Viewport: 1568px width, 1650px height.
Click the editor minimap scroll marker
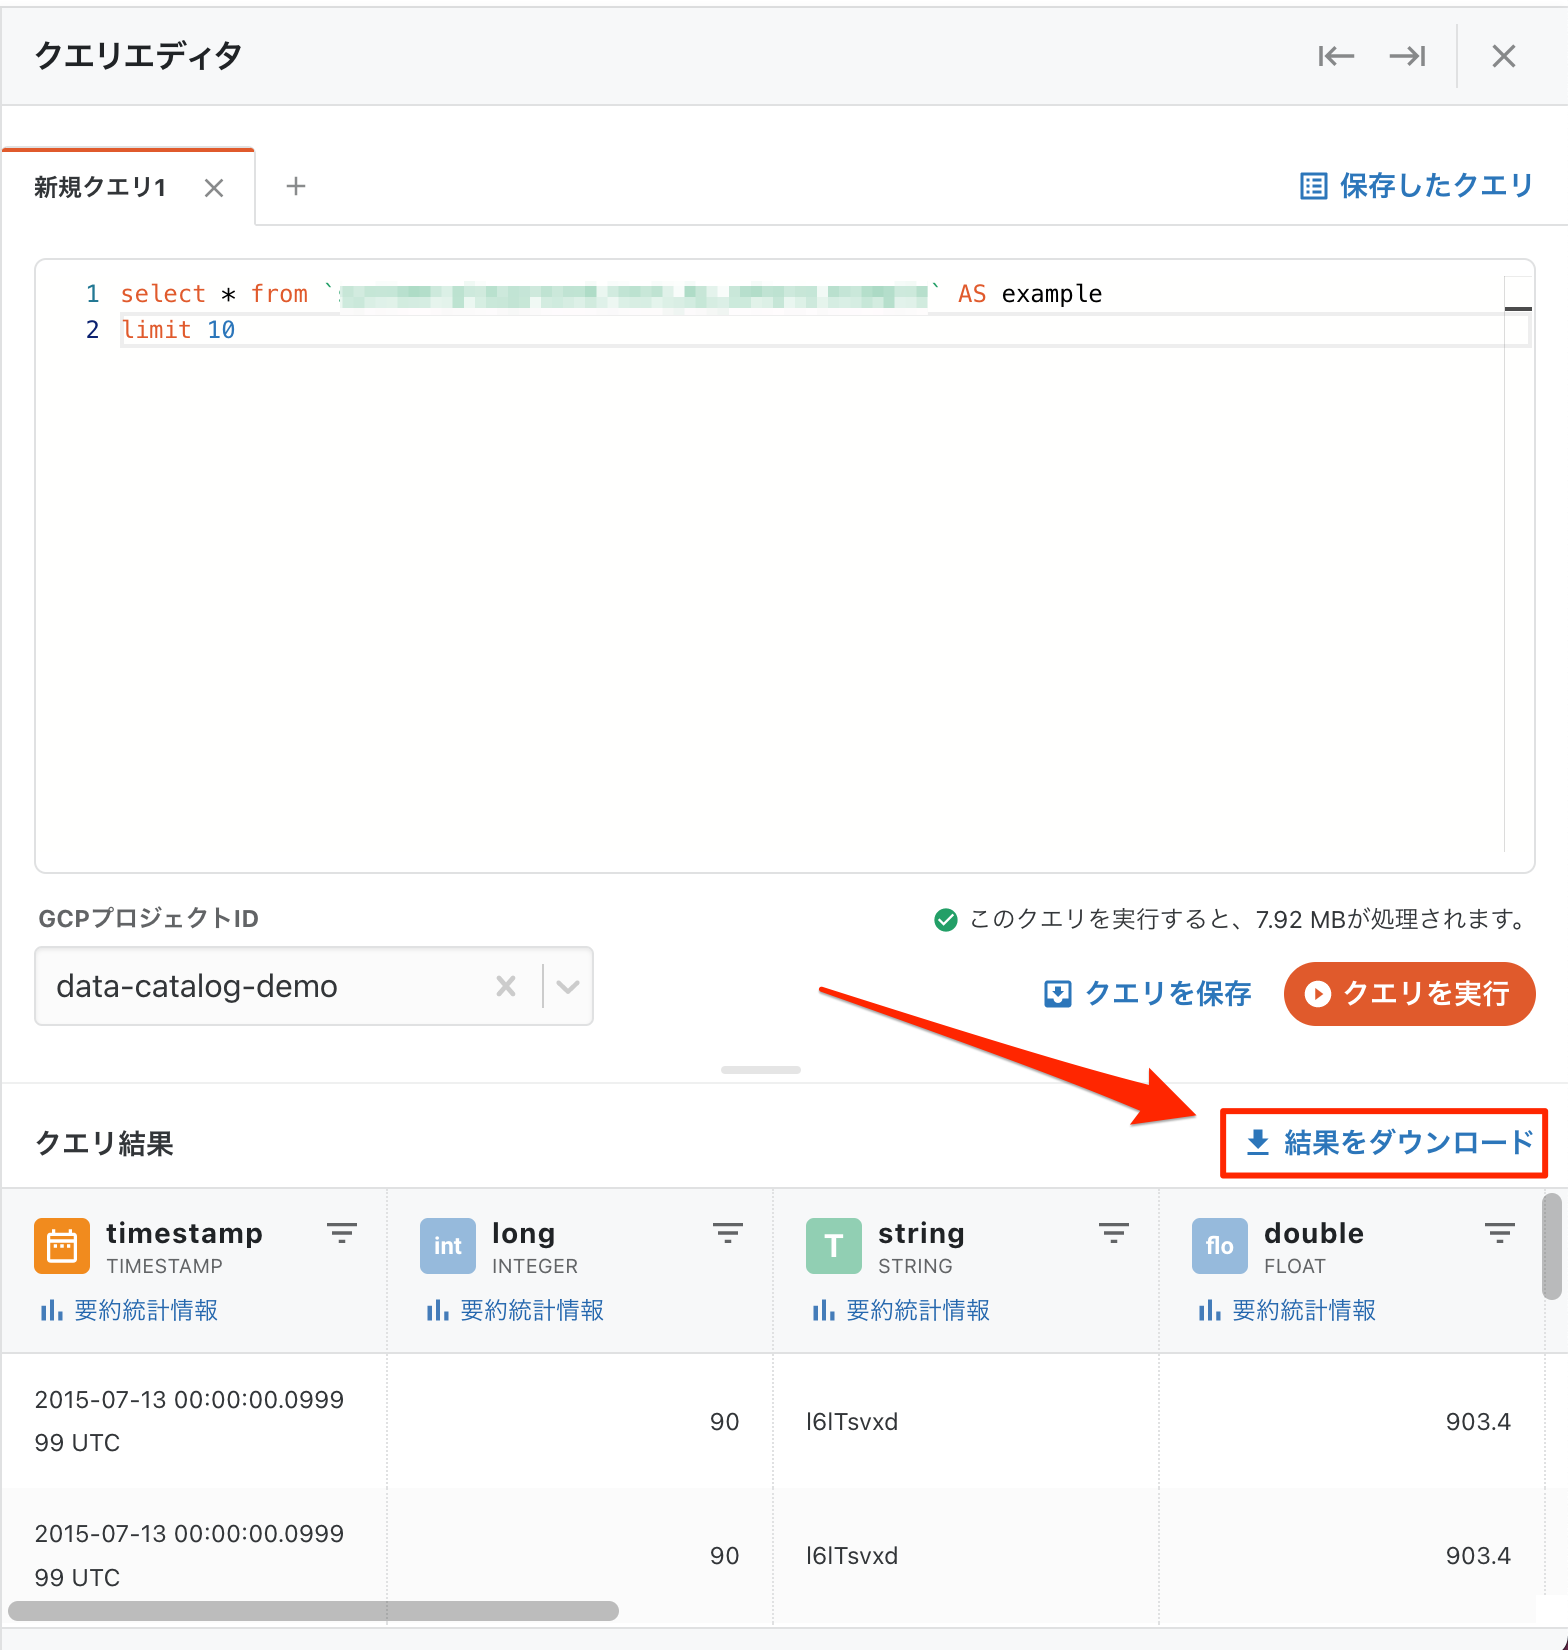pyautogui.click(x=1518, y=309)
